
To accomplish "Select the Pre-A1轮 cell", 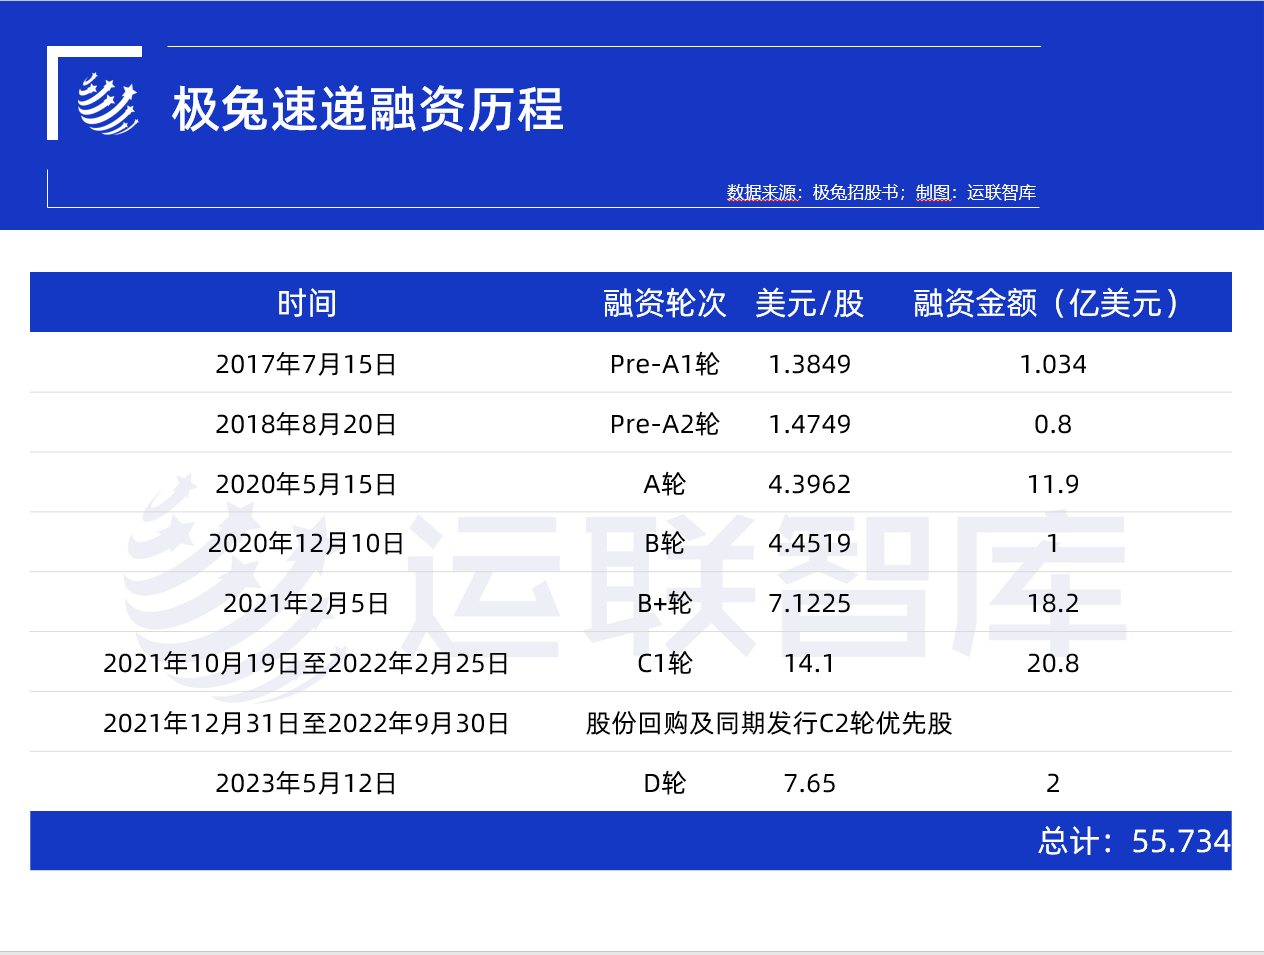I will pos(665,364).
